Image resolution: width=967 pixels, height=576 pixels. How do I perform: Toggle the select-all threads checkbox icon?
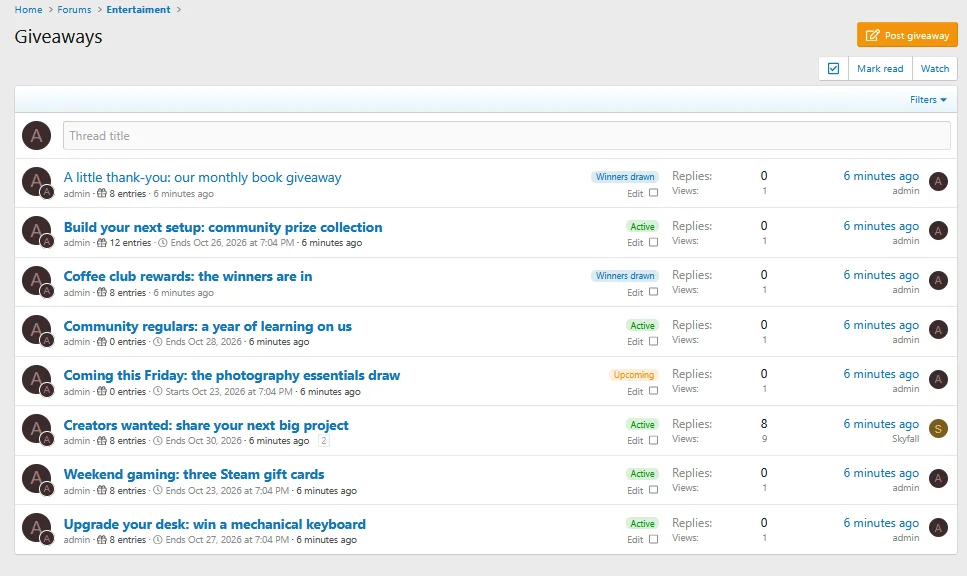tap(833, 68)
